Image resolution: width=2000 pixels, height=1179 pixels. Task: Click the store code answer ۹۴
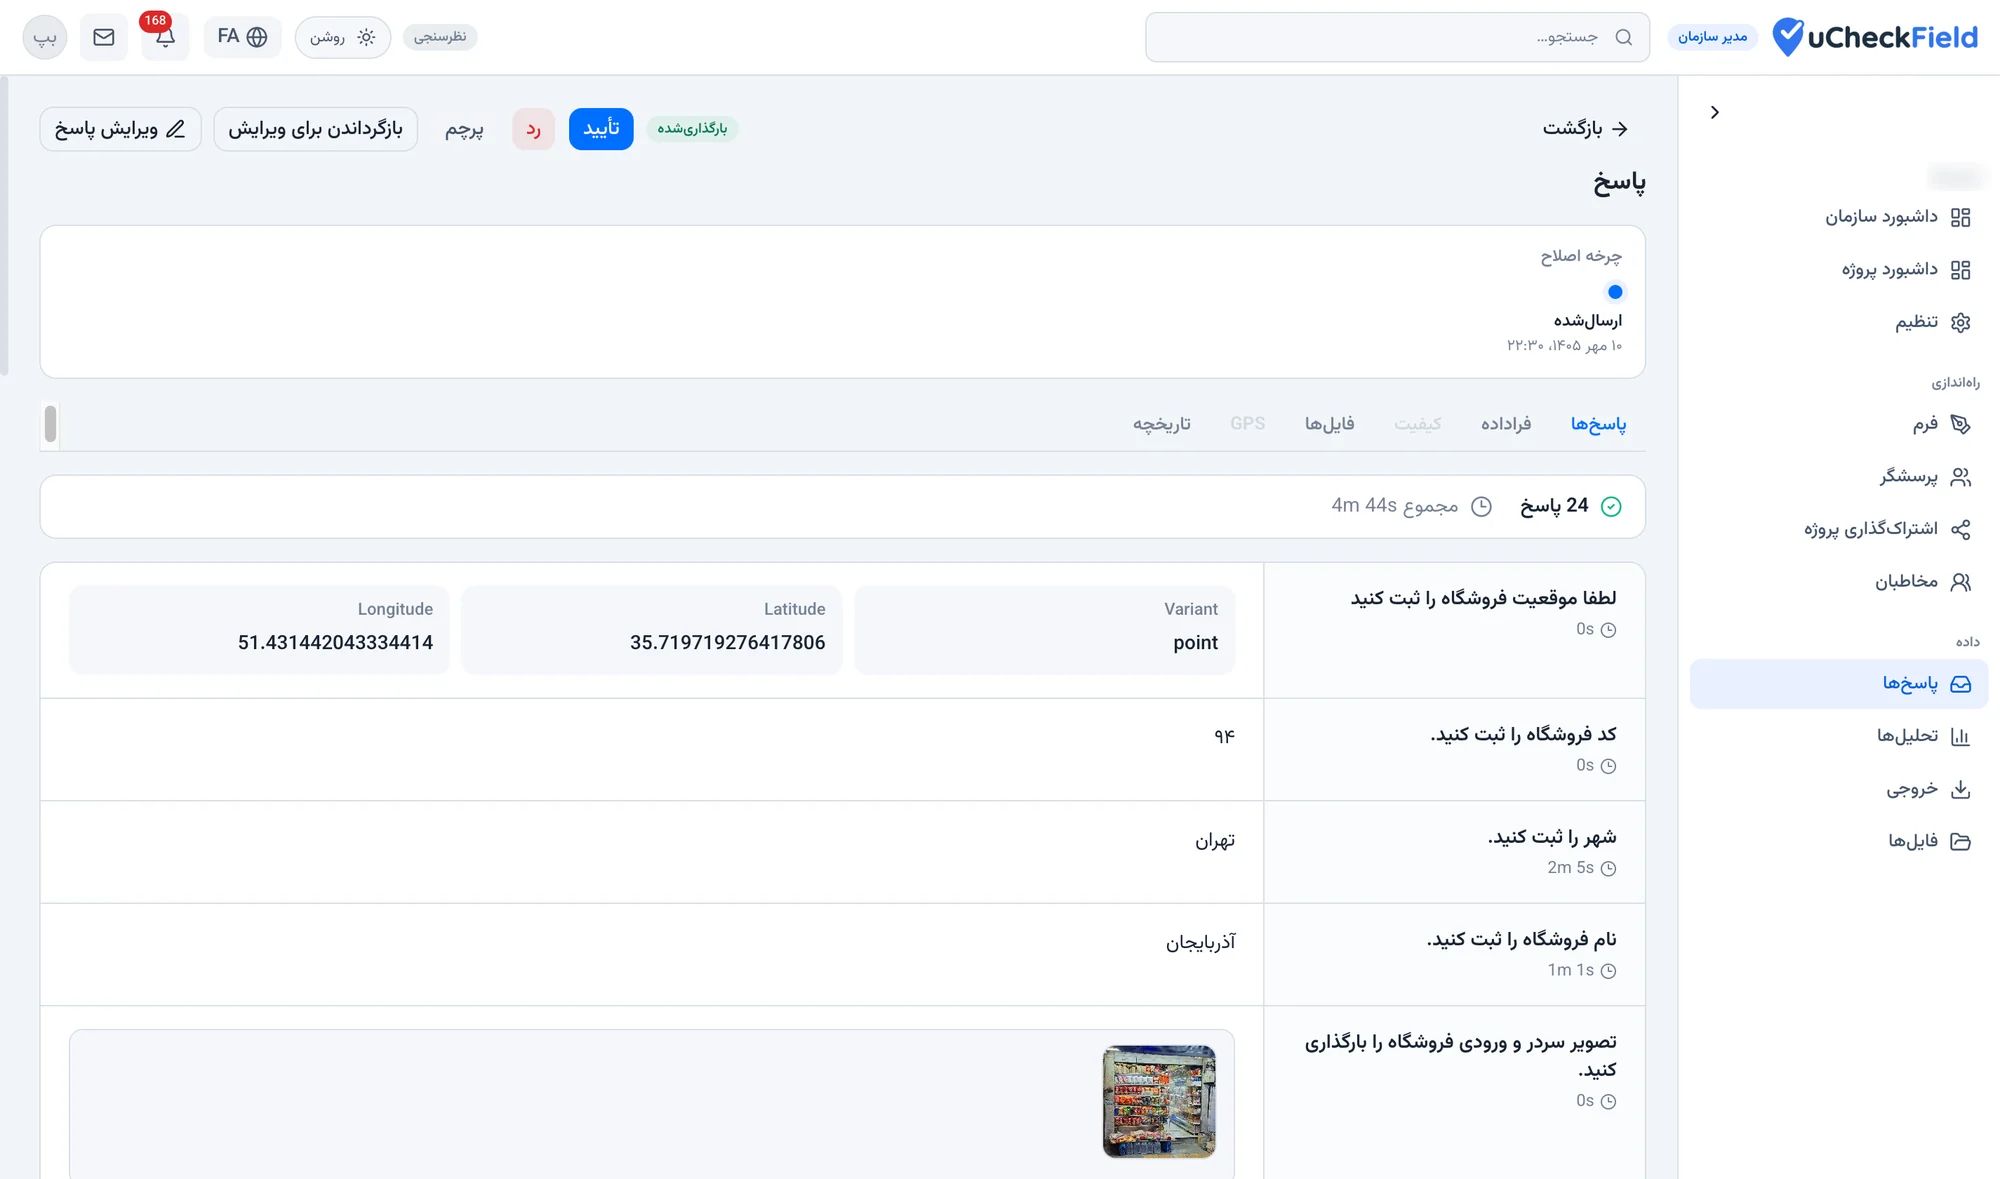[1224, 736]
